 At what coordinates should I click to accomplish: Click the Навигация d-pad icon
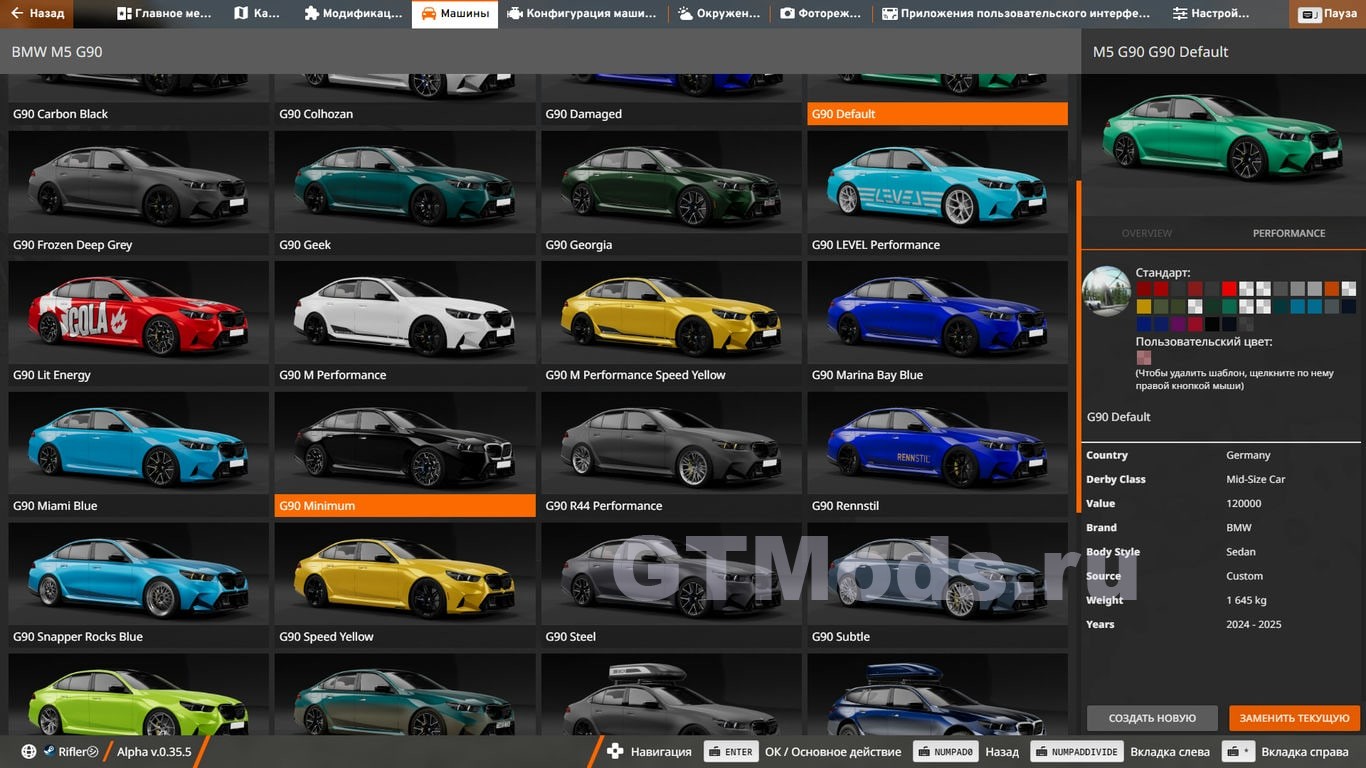click(615, 752)
